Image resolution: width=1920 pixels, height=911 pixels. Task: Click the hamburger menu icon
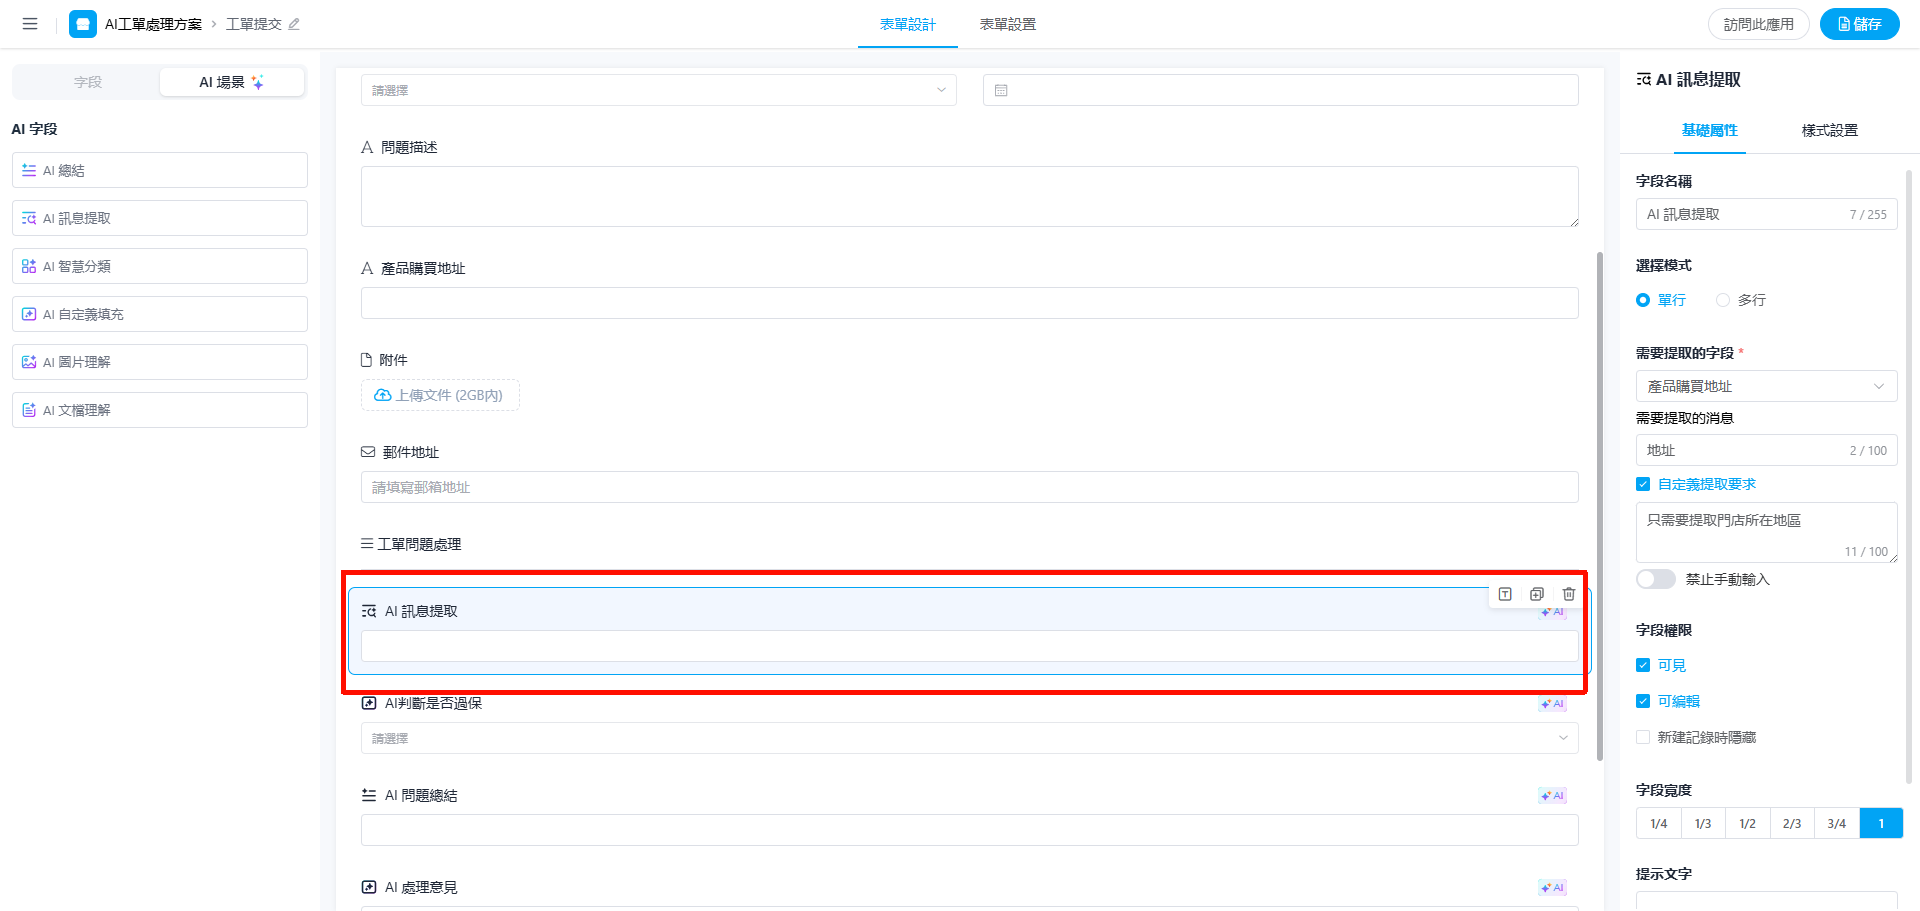click(30, 24)
